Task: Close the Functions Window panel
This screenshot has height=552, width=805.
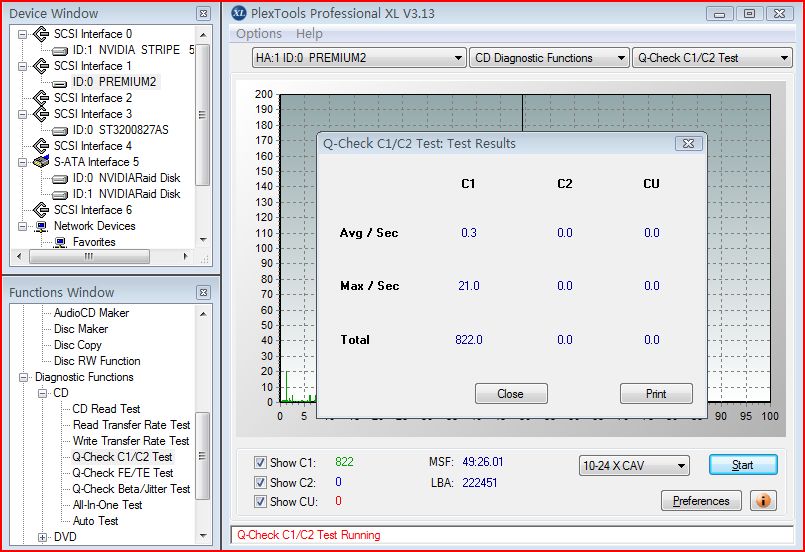Action: coord(203,292)
